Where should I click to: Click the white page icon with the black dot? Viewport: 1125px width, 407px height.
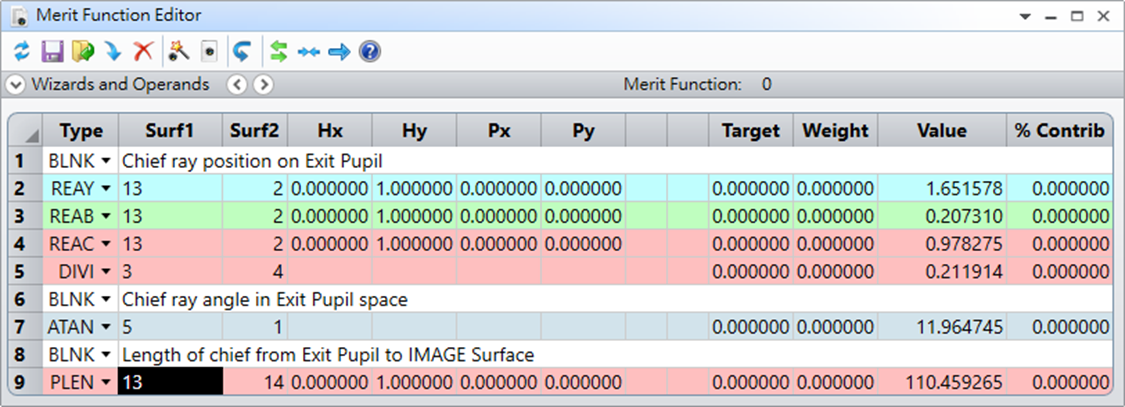pos(210,52)
